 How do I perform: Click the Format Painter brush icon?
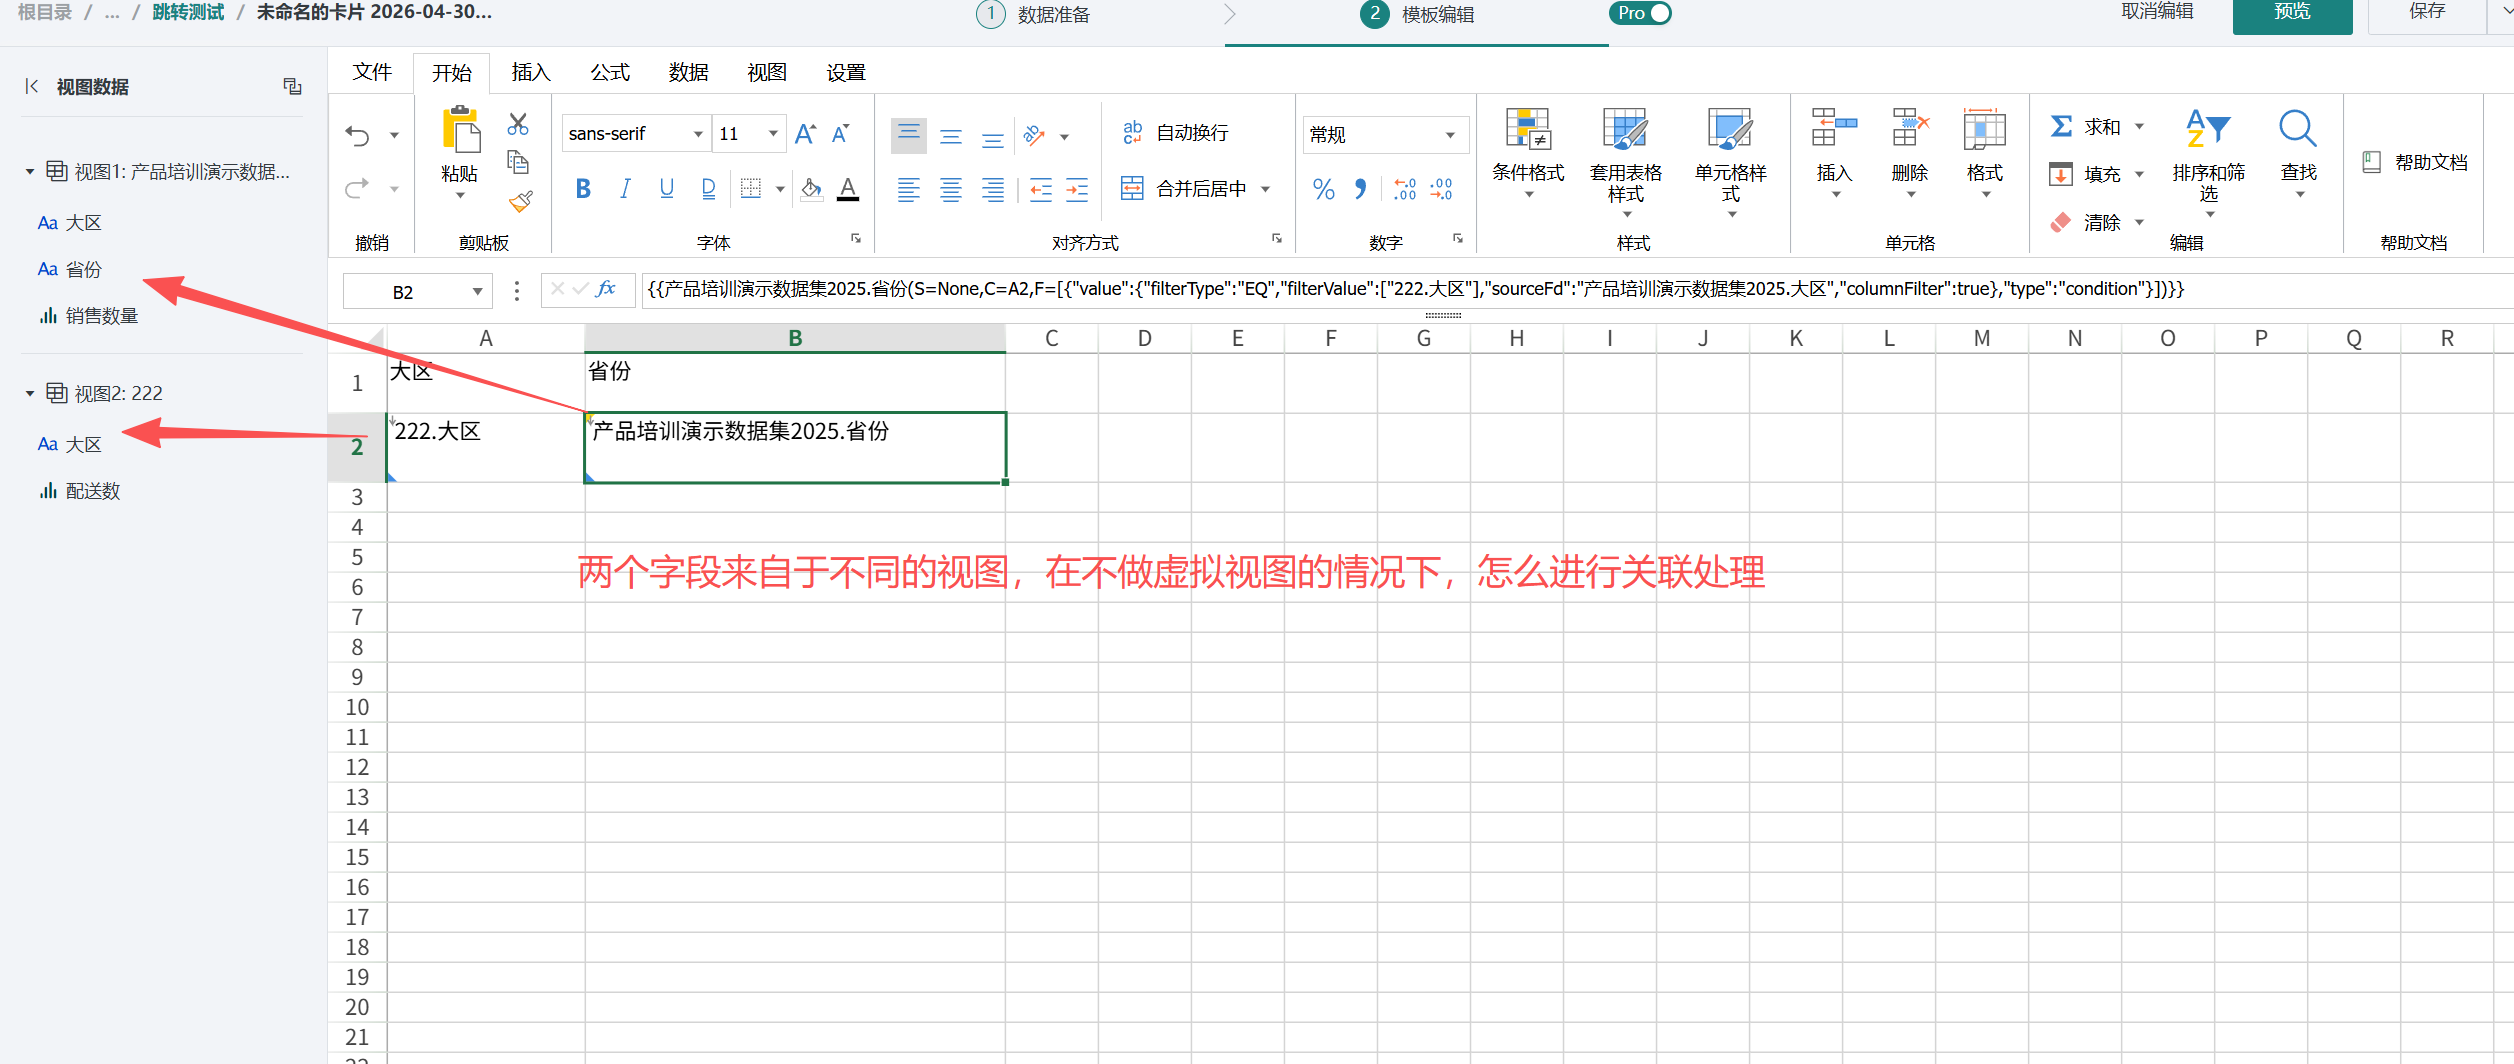[x=520, y=201]
